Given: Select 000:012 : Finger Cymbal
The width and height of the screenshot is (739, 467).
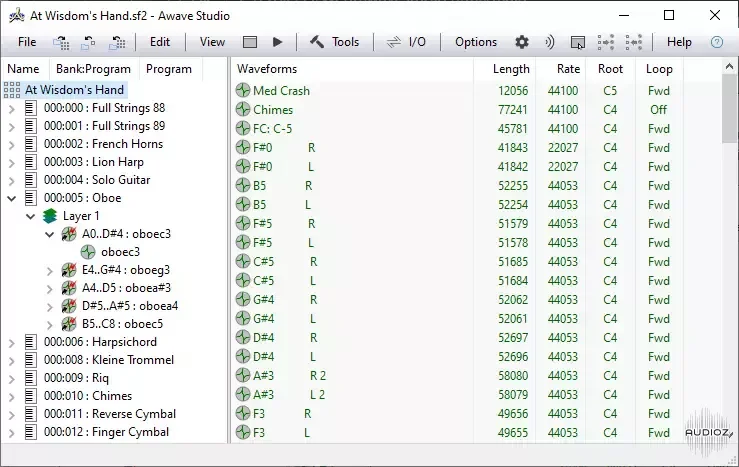Looking at the screenshot, I should tap(106, 432).
